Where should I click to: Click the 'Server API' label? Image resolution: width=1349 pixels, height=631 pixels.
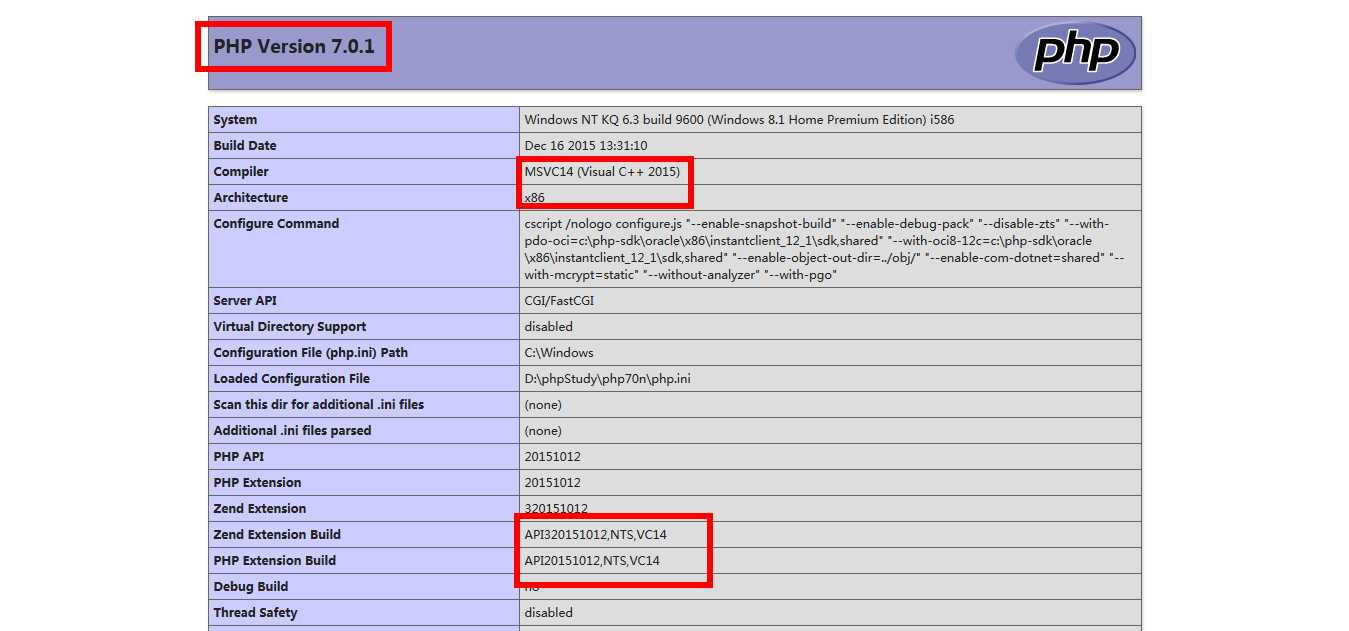point(245,301)
